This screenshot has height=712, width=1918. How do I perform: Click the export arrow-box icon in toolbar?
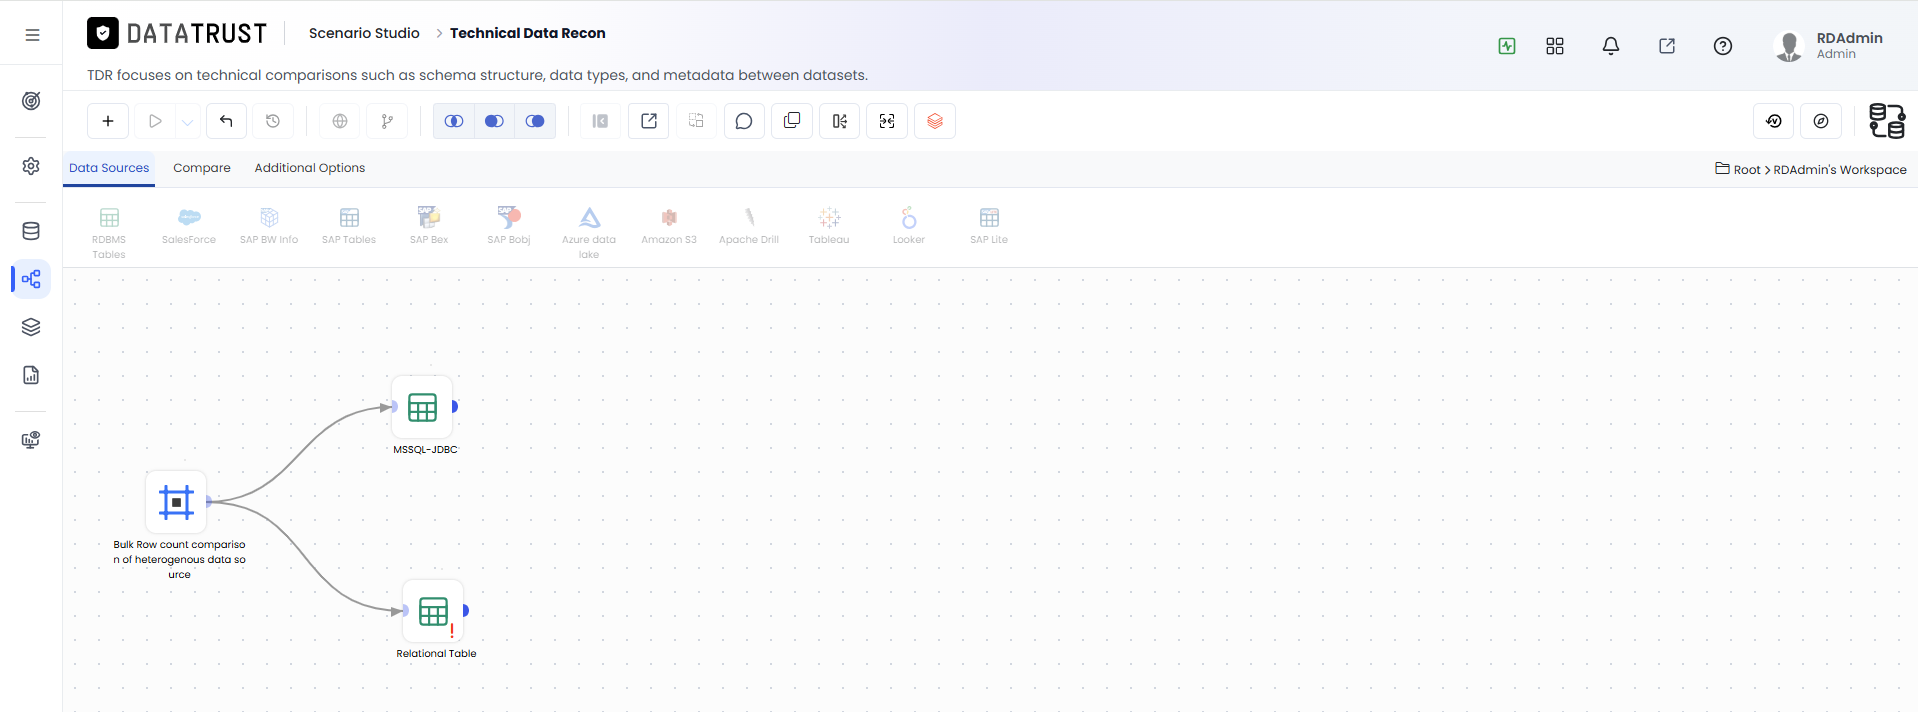(x=649, y=121)
